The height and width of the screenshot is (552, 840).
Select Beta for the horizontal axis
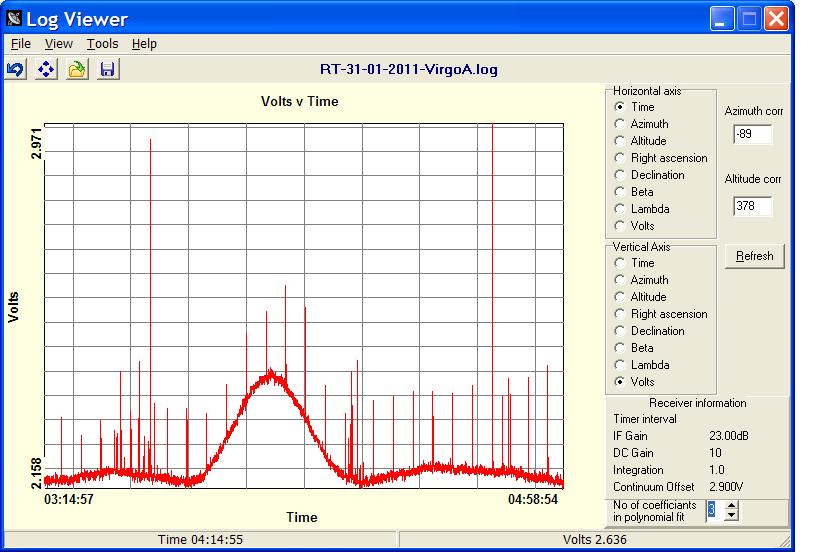point(620,192)
